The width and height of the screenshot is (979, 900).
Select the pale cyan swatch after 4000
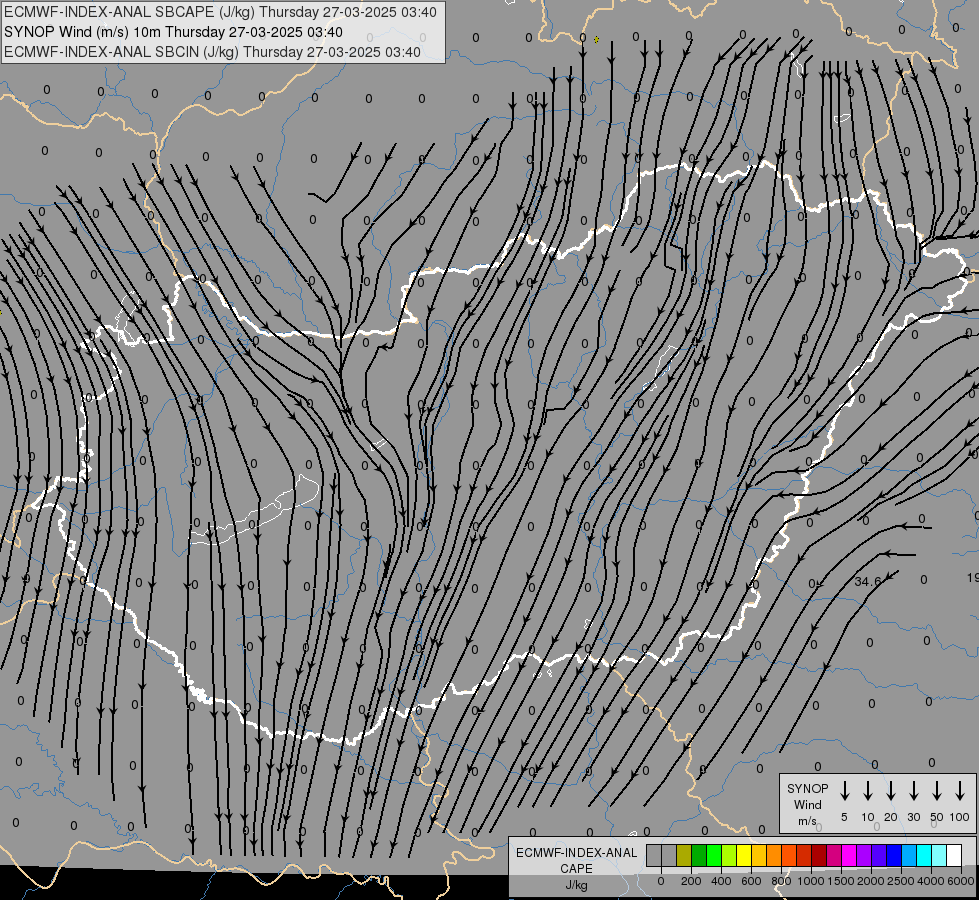(938, 855)
